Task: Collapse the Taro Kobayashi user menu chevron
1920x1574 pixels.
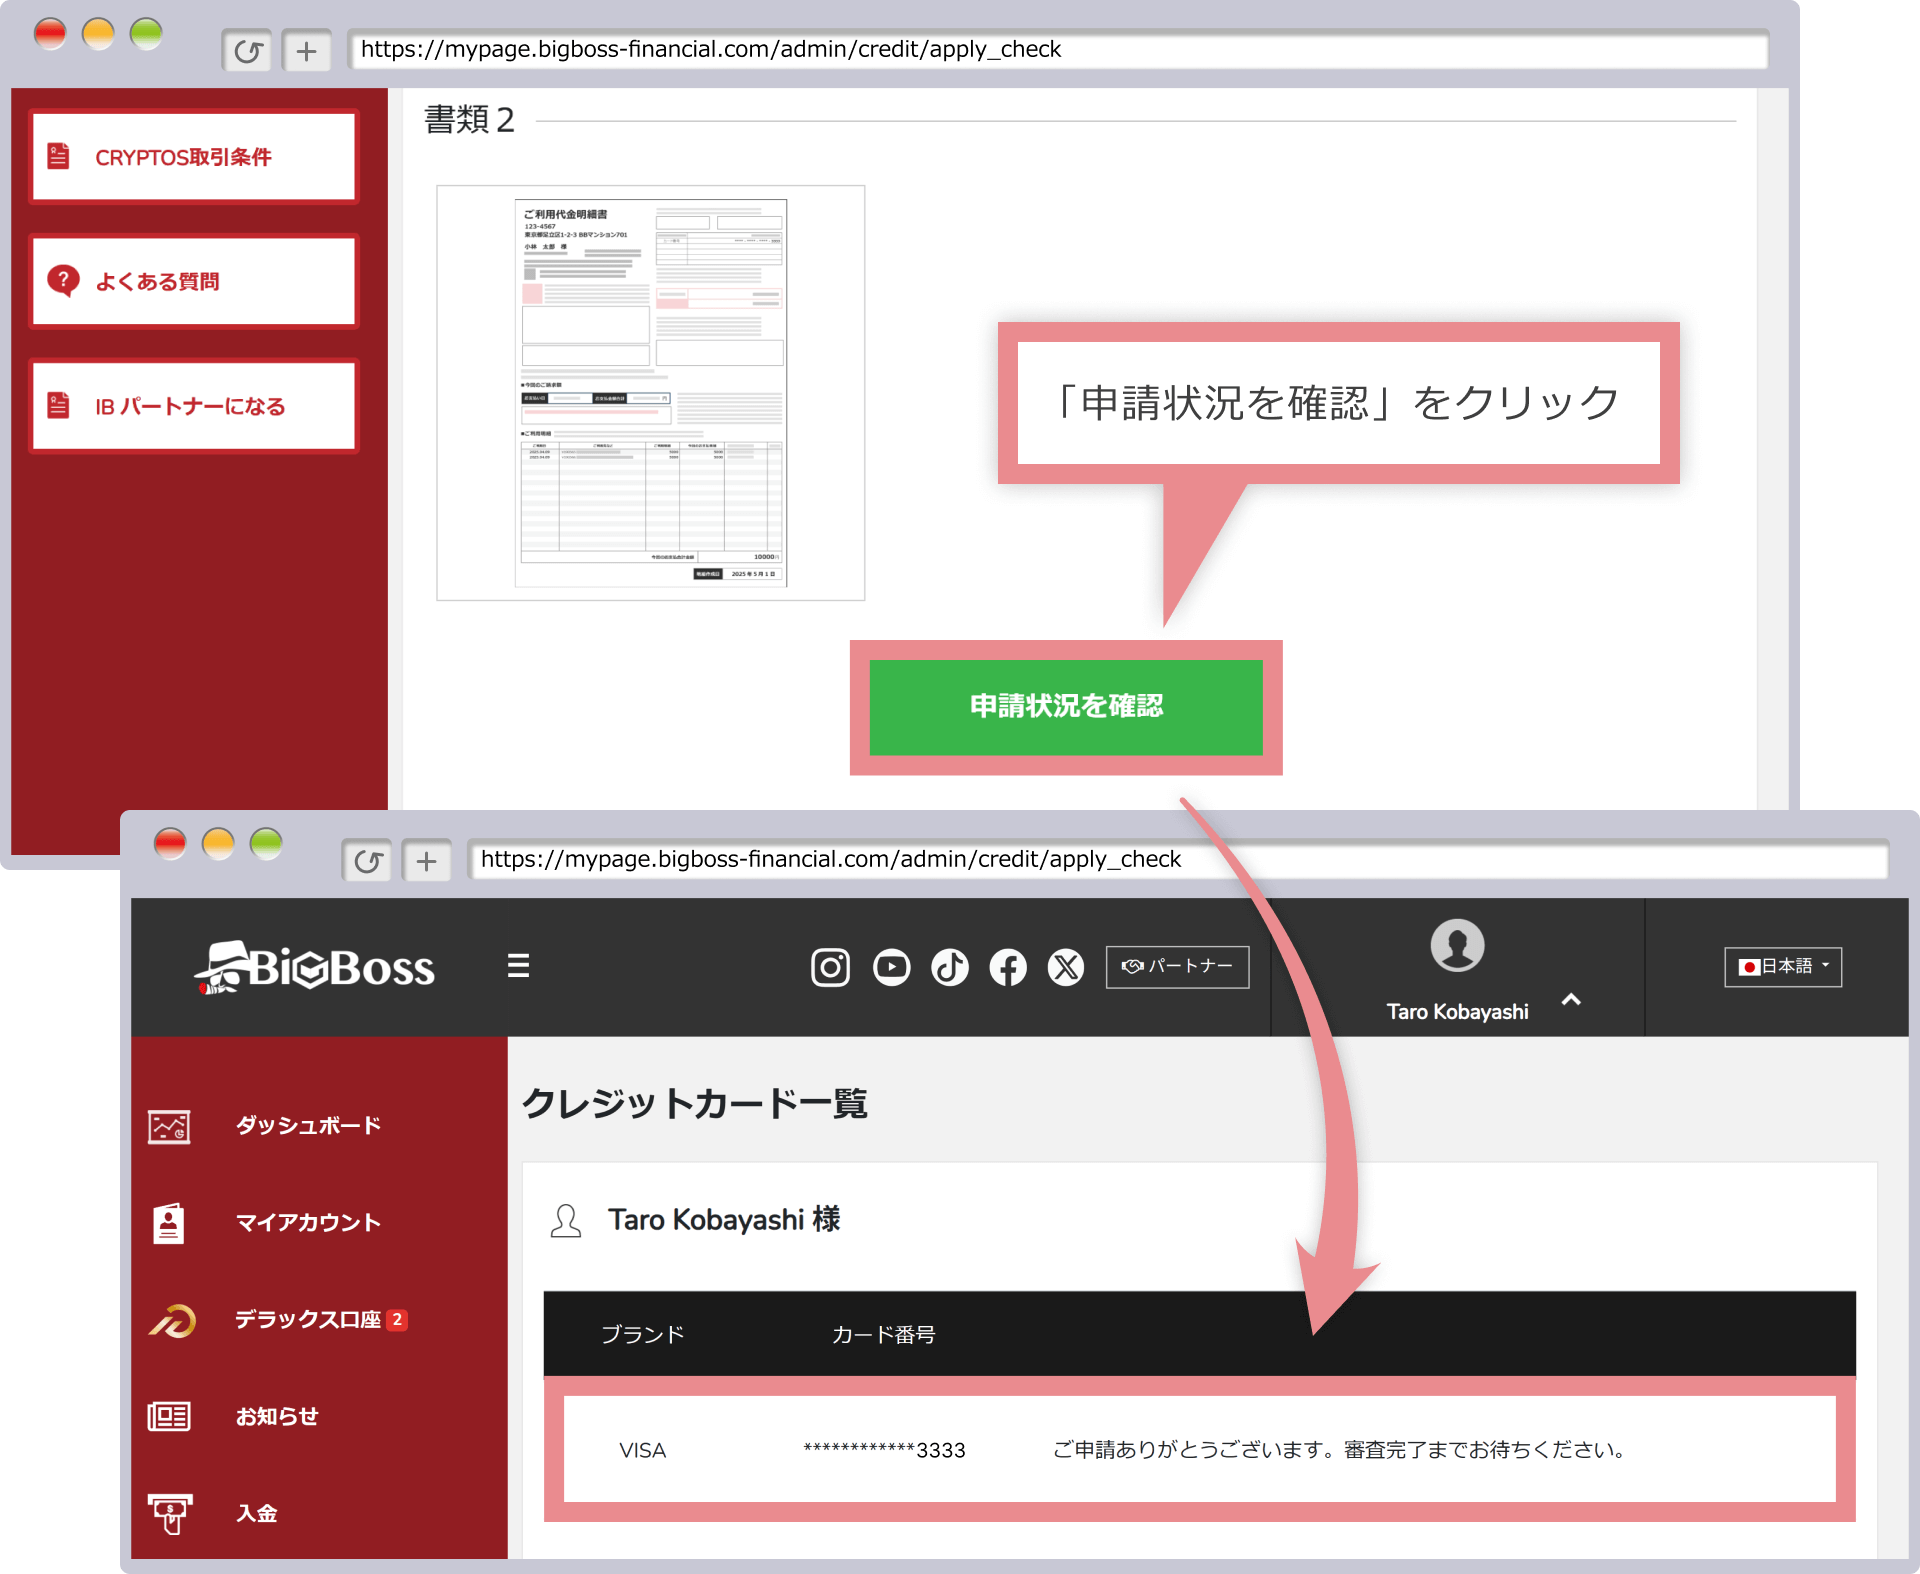Action: pos(1571,999)
